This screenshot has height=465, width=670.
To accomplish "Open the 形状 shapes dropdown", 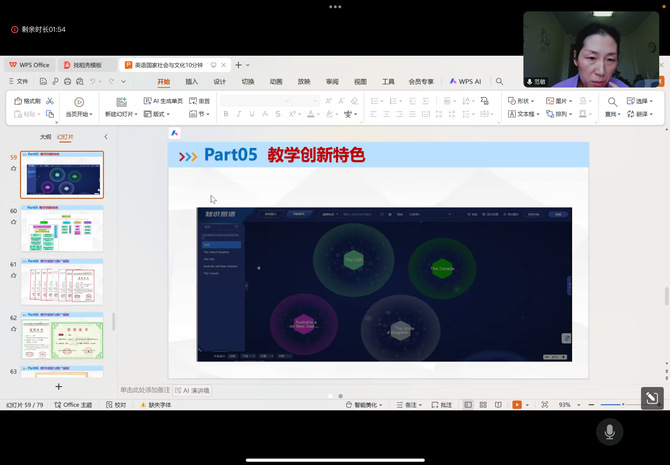I will click(522, 101).
